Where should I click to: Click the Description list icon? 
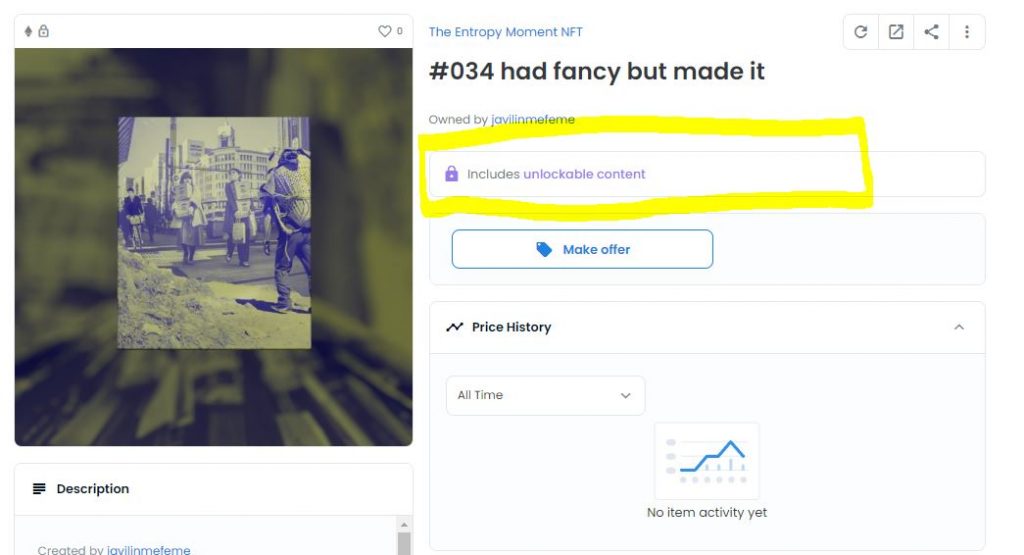coord(39,488)
